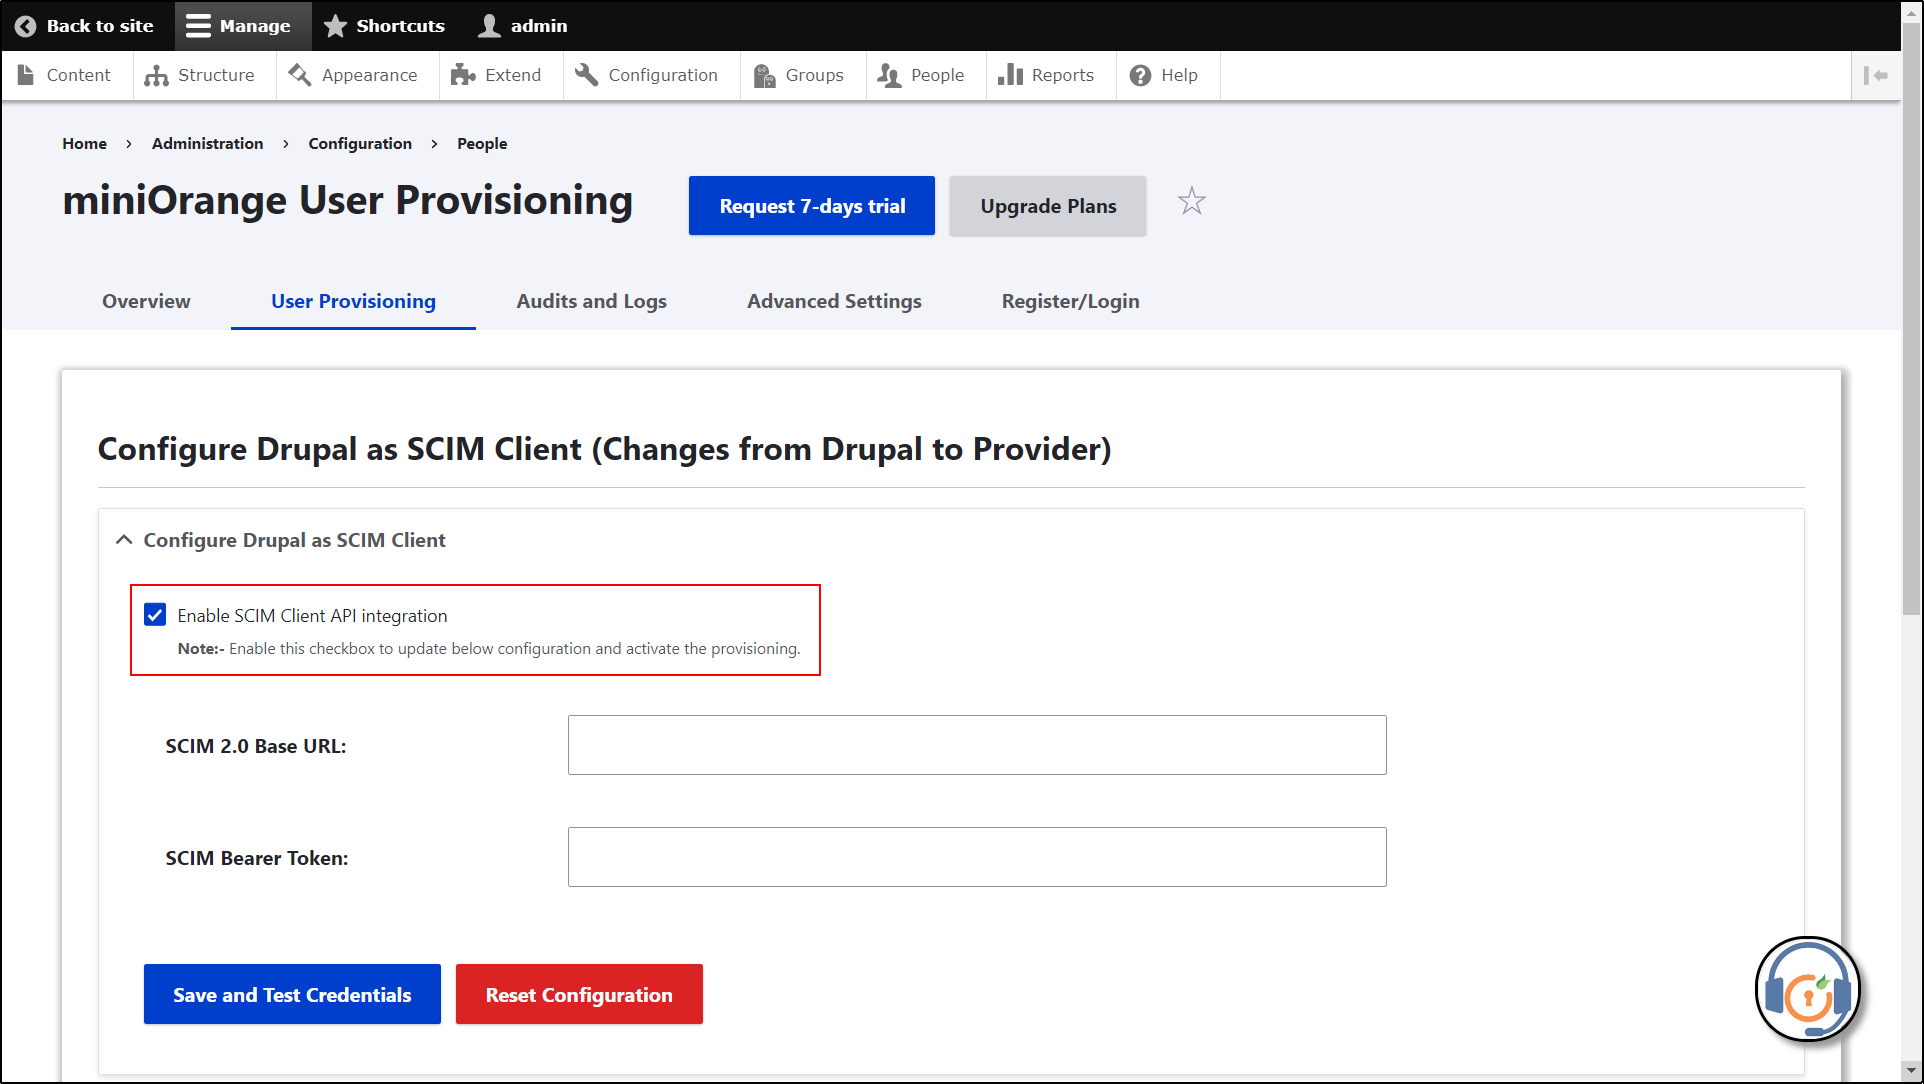Click the Groups menu label
1924x1084 pixels.
pyautogui.click(x=815, y=75)
